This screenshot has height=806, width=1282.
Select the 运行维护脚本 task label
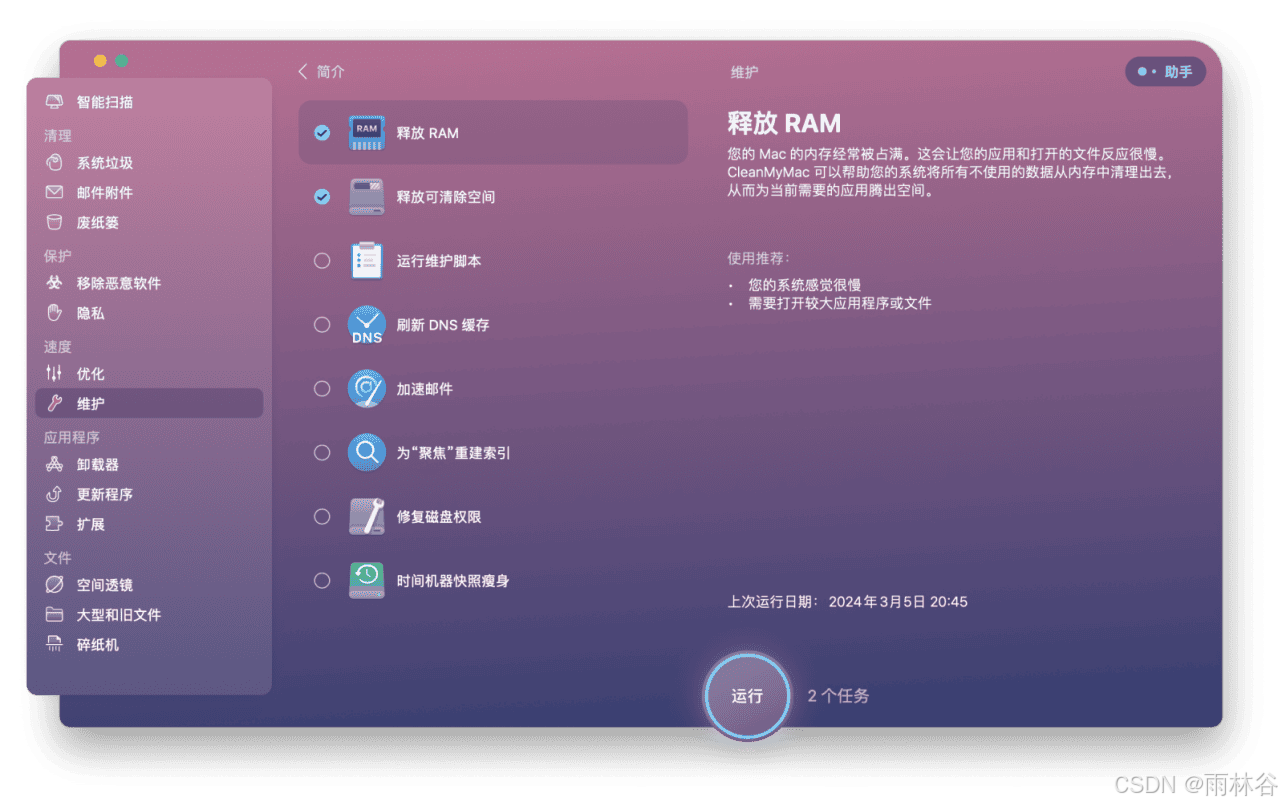[439, 261]
